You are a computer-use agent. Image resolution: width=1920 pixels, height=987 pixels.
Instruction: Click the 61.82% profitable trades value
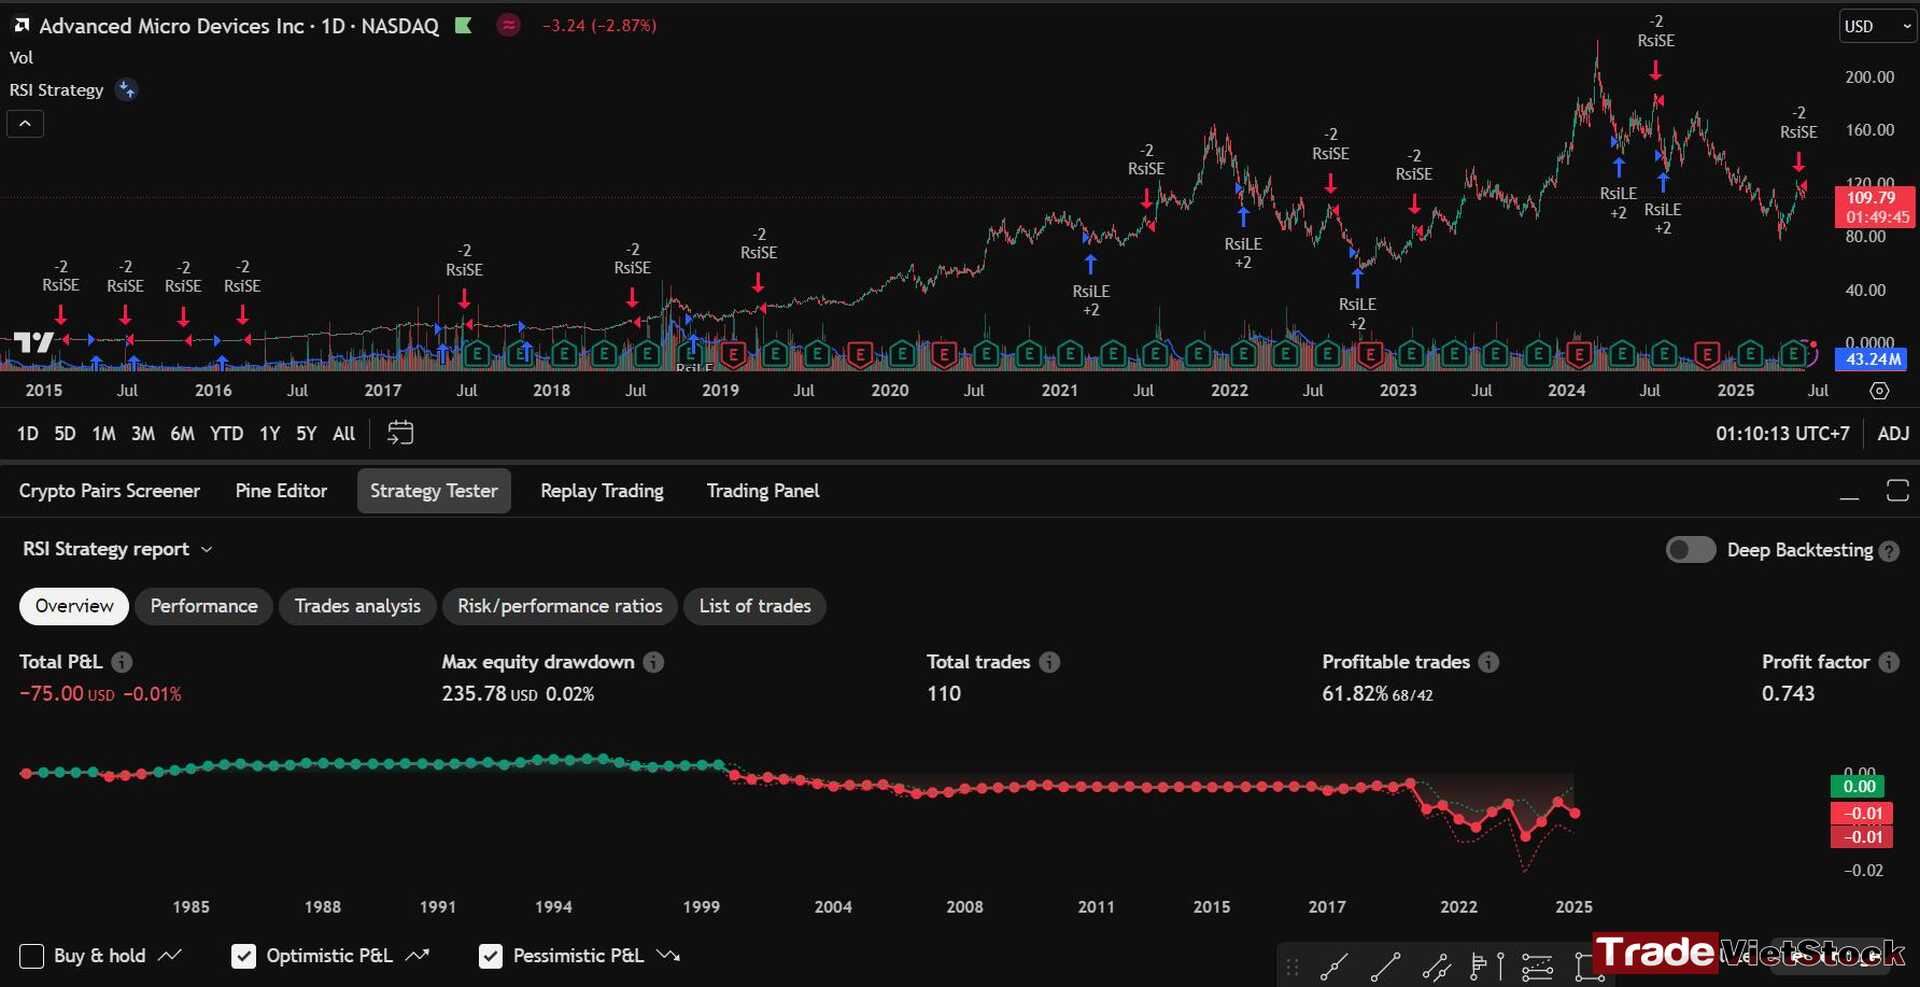[x=1355, y=693]
